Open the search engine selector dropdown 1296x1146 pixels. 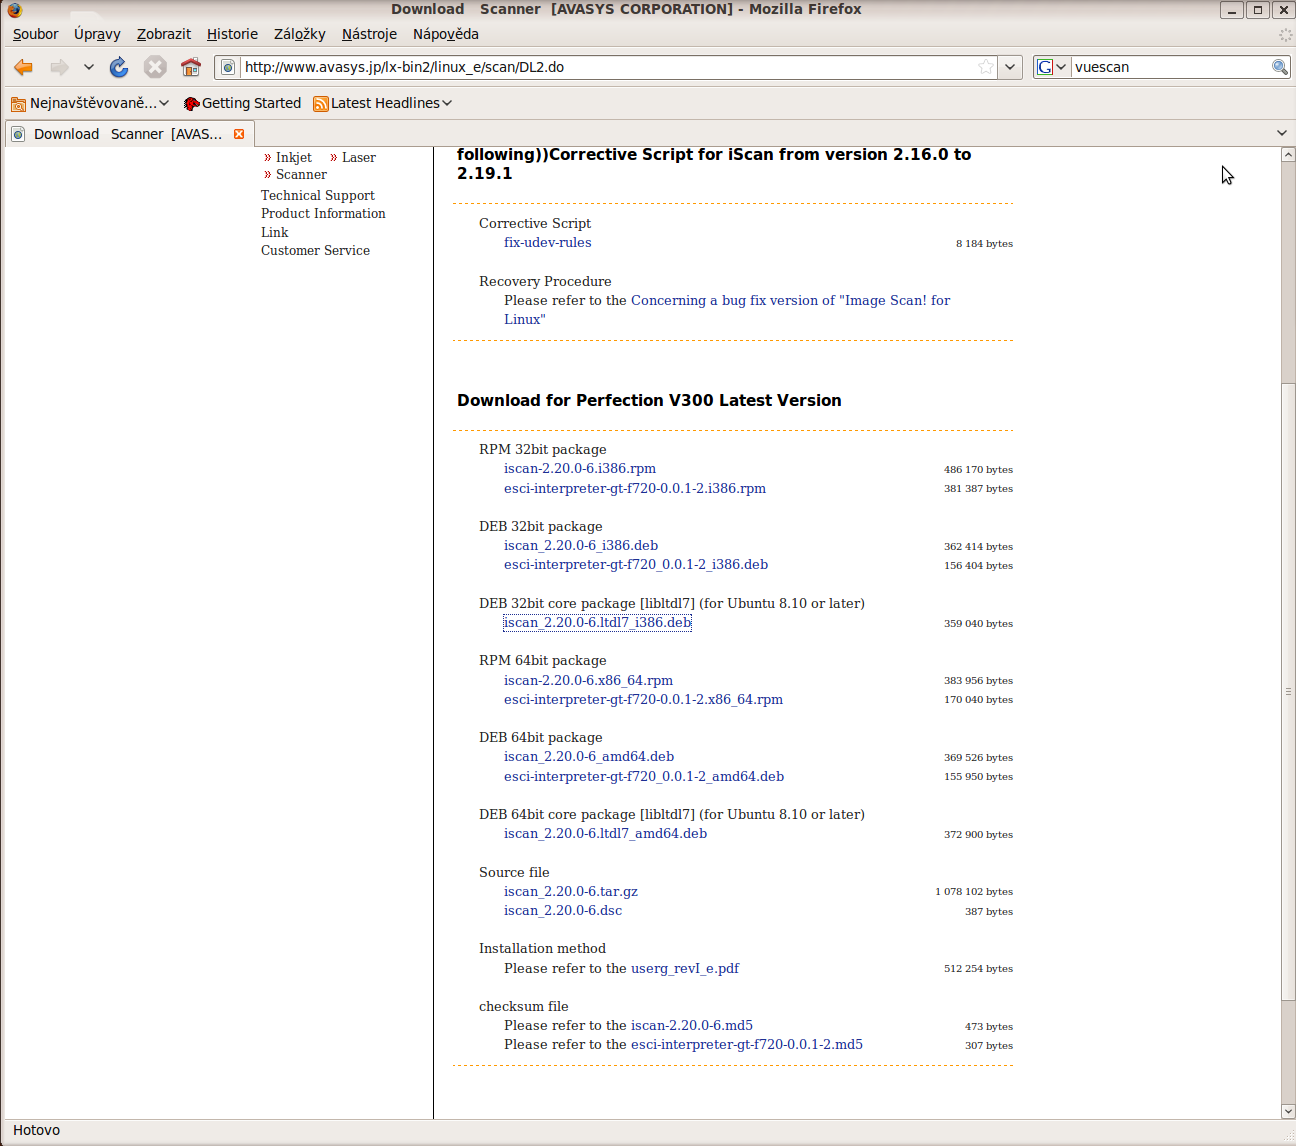pos(1052,67)
